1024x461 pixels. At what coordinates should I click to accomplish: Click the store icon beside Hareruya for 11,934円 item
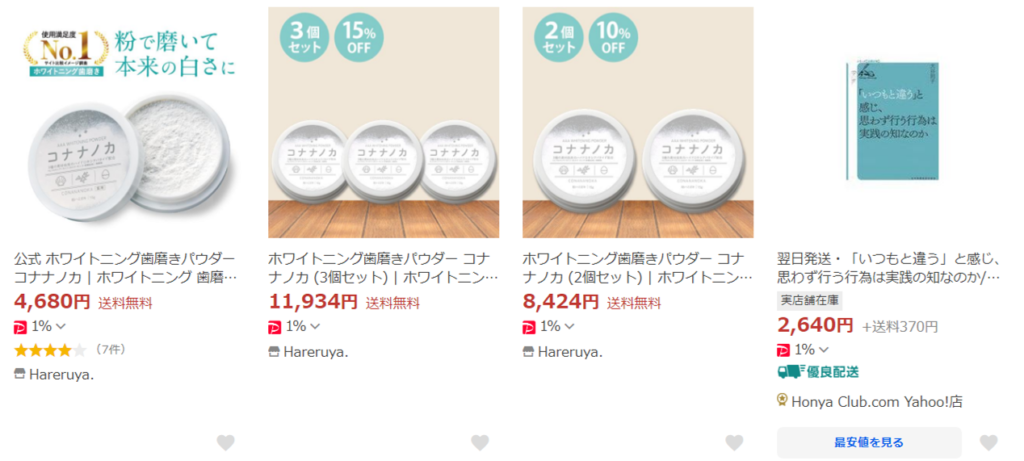(x=275, y=351)
